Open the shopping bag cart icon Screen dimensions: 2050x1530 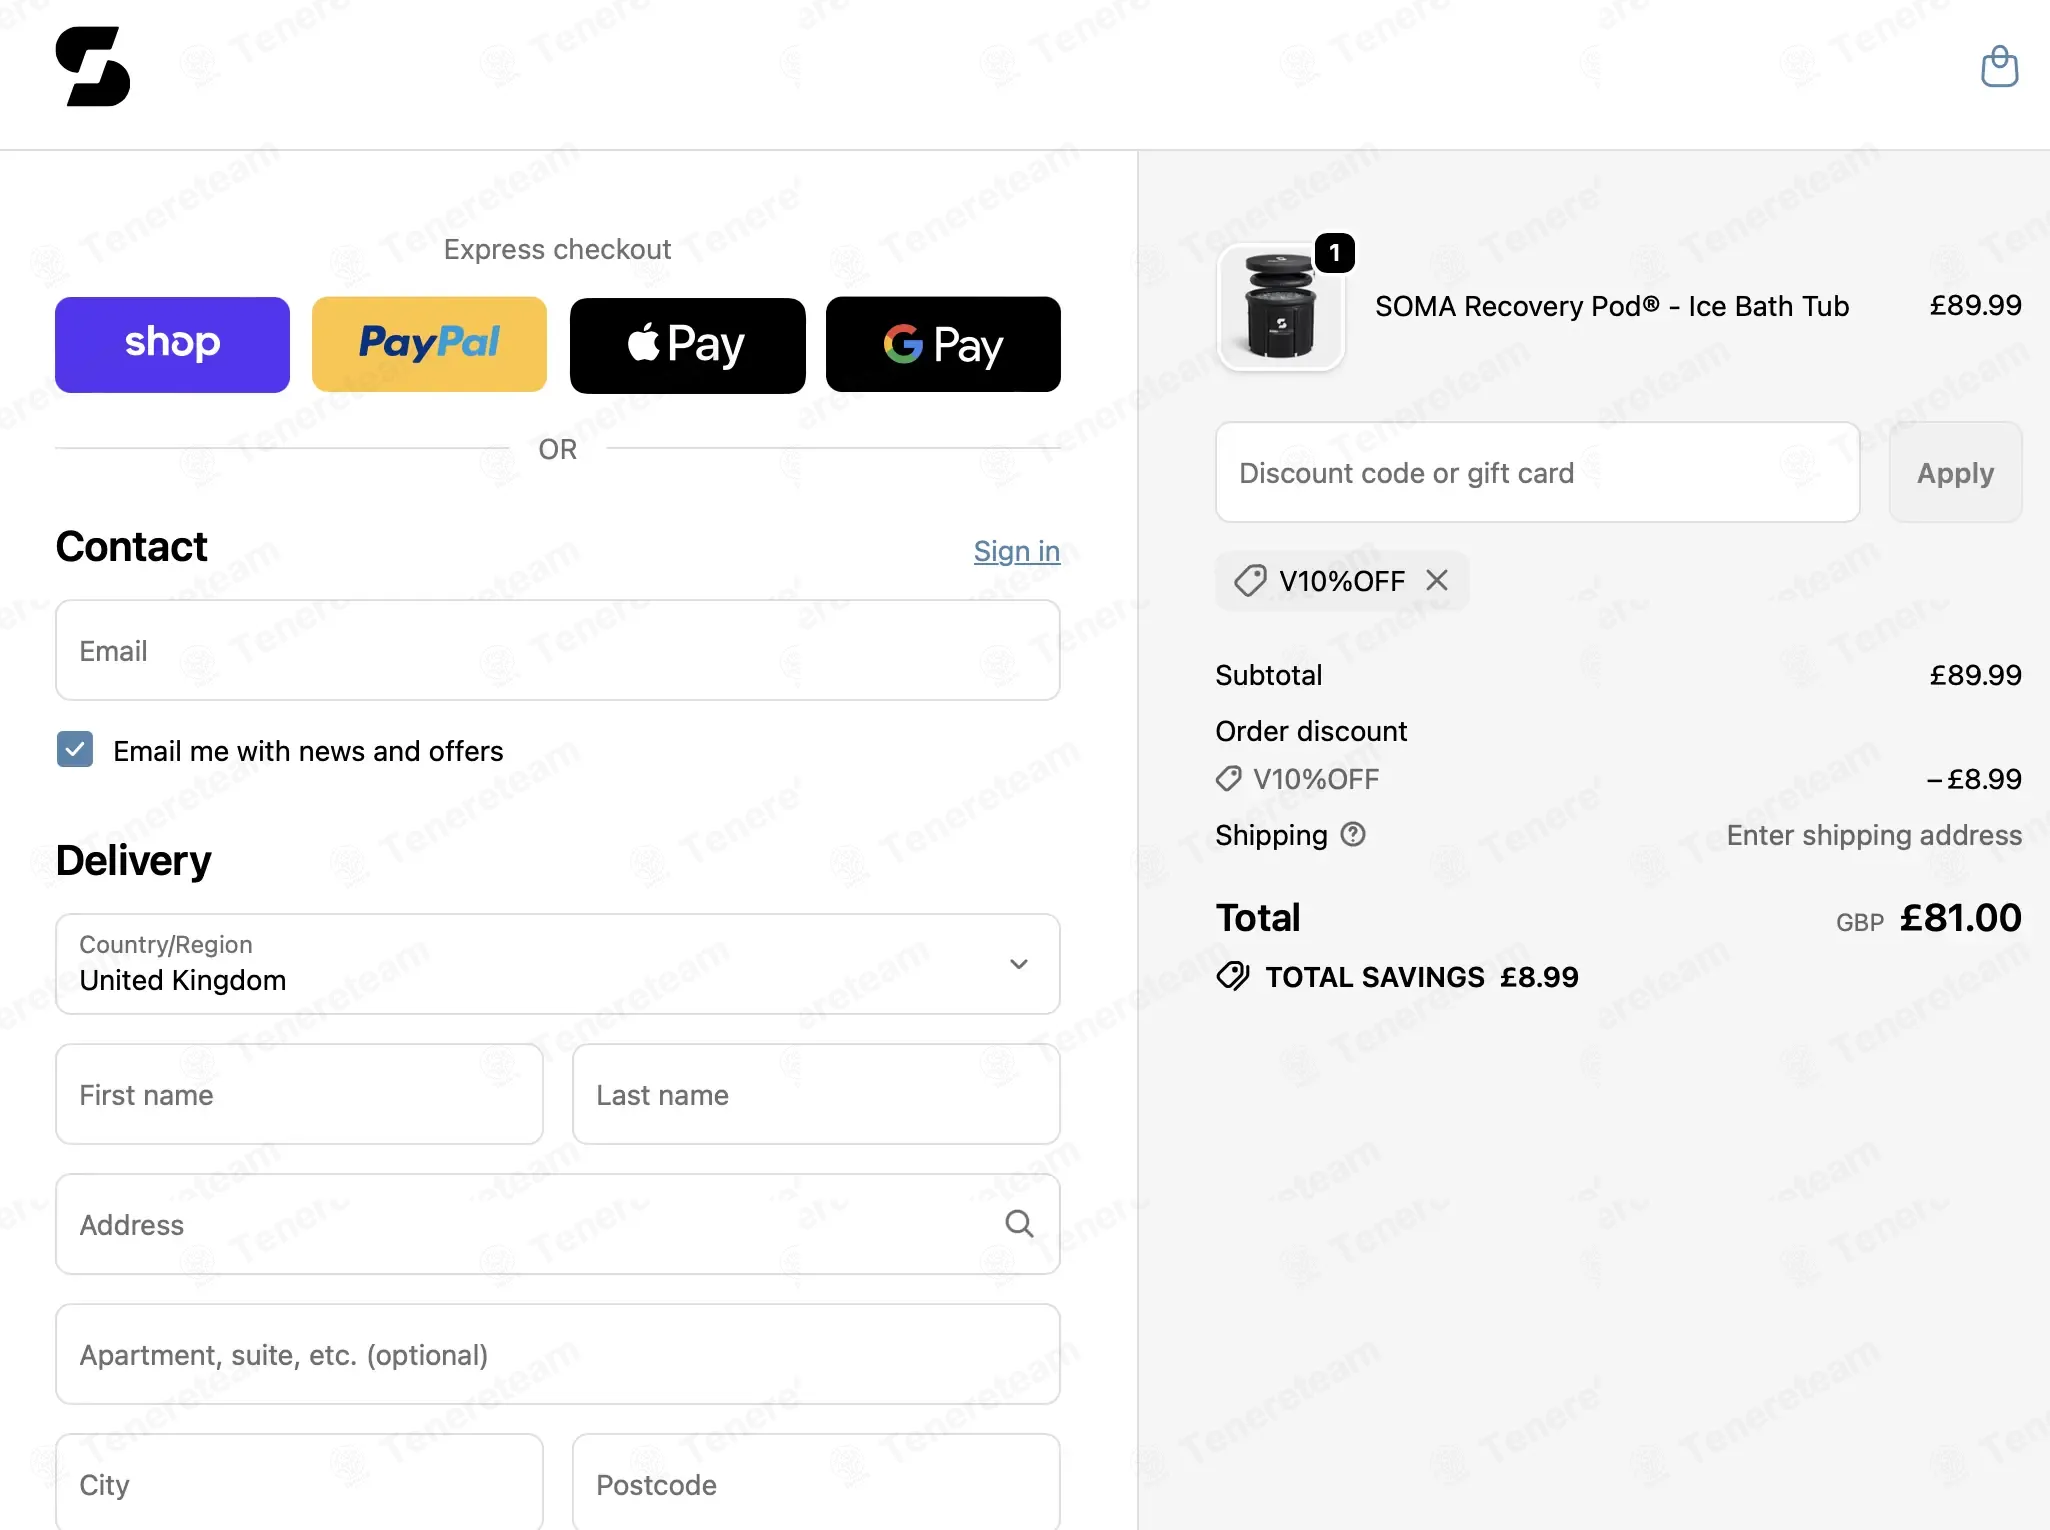click(x=1999, y=67)
